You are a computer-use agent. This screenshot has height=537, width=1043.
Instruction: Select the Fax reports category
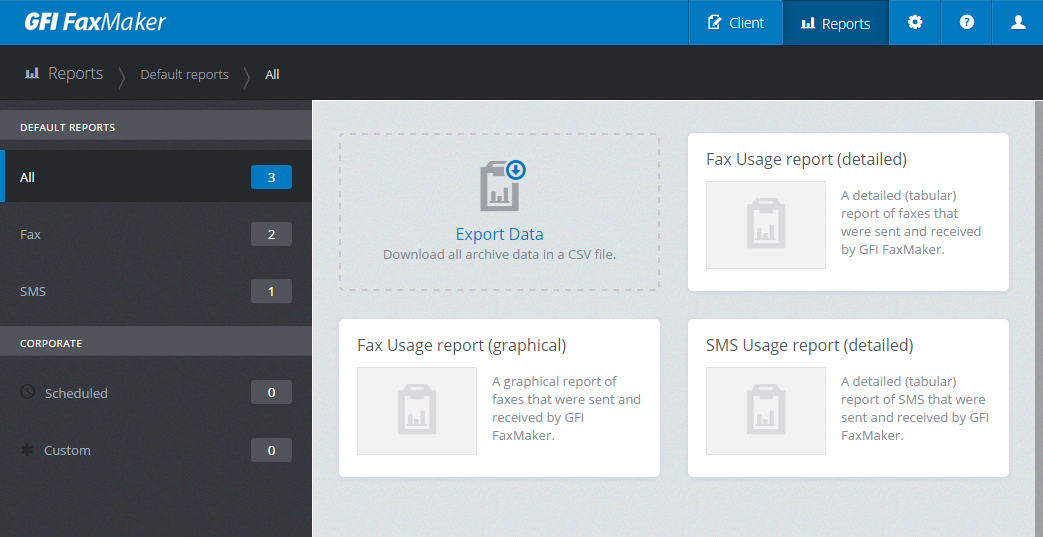tap(156, 234)
